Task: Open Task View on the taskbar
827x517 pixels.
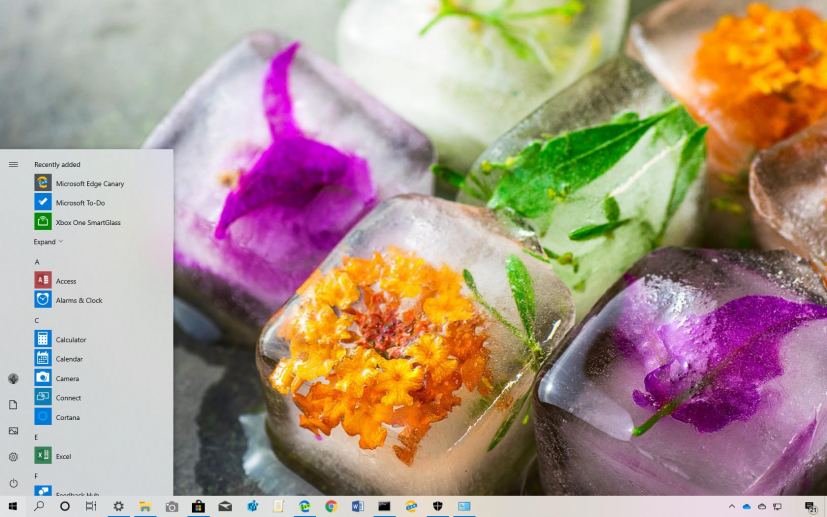Action: tap(91, 506)
